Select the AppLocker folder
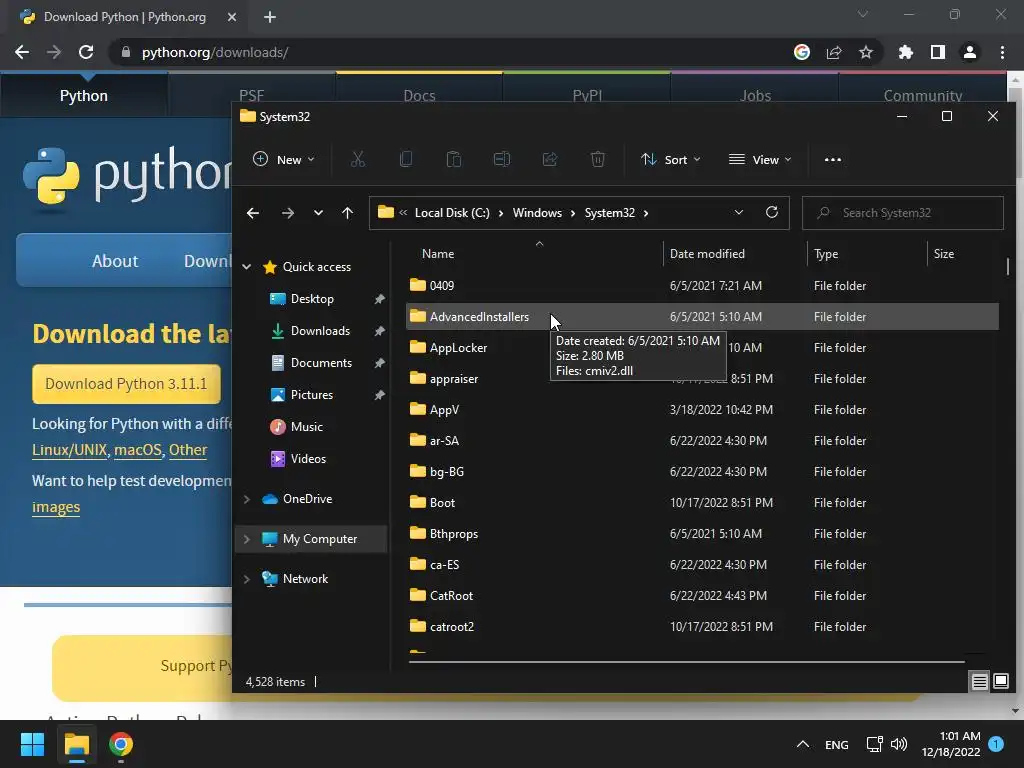1024x768 pixels. [x=458, y=347]
